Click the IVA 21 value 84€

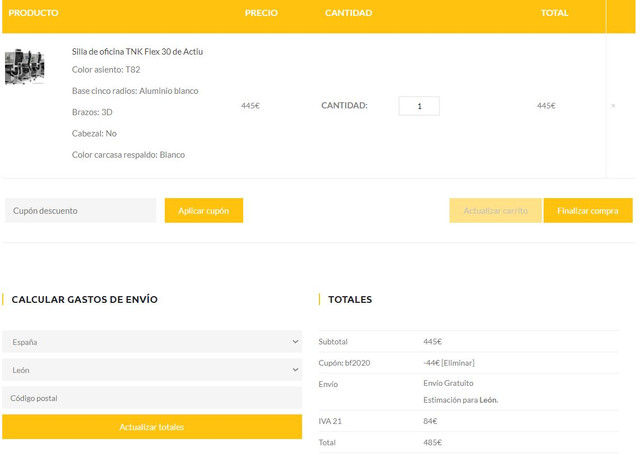tap(430, 421)
